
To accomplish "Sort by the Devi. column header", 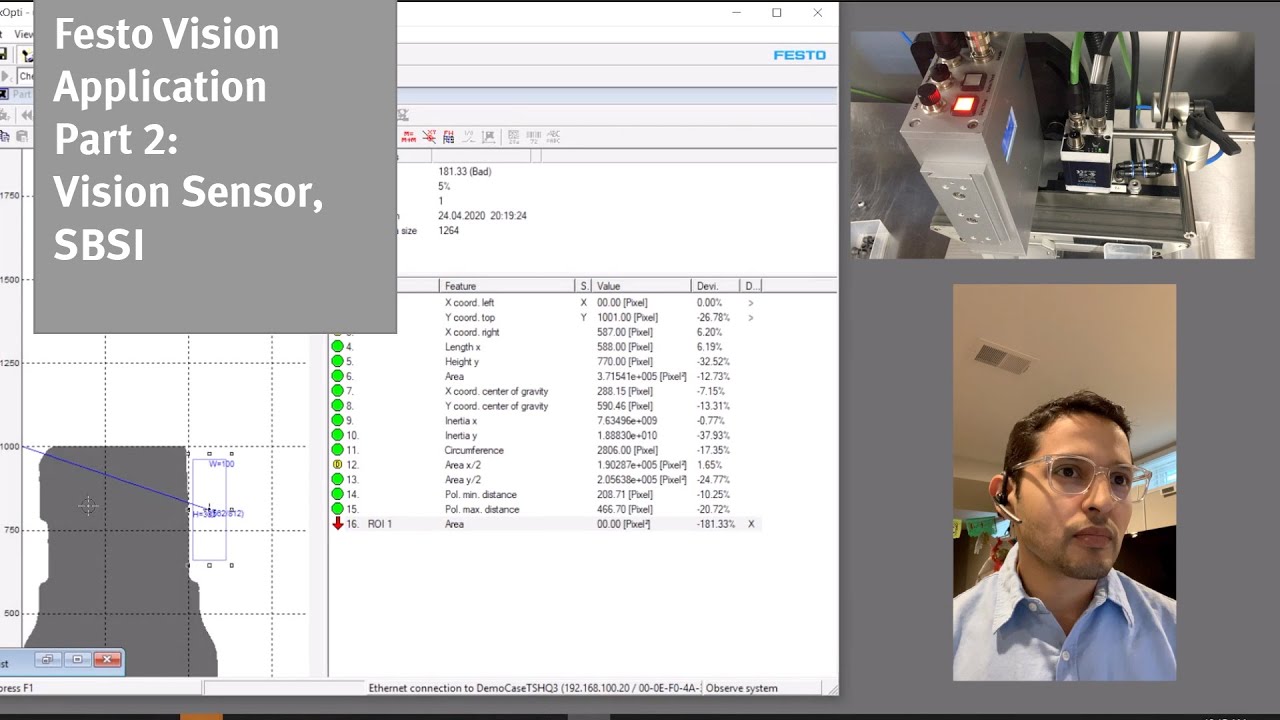I will pos(715,286).
